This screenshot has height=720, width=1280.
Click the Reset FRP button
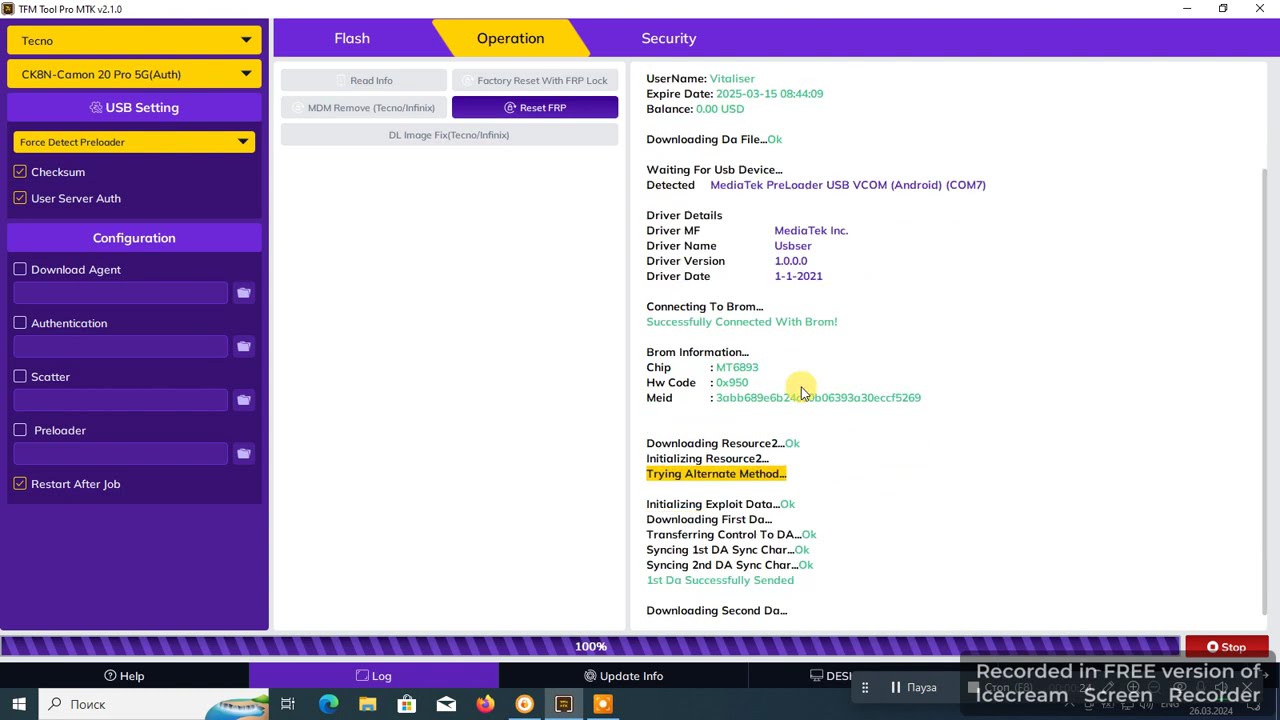tap(535, 107)
